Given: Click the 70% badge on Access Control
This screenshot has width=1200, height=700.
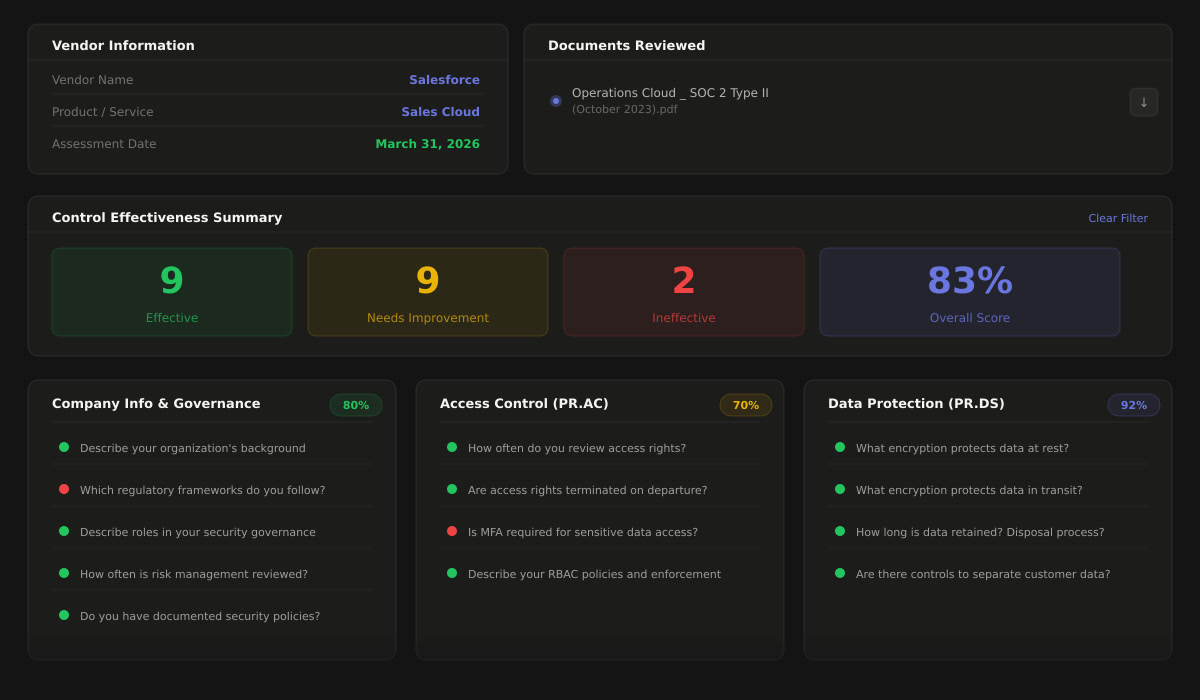Looking at the screenshot, I should click(x=746, y=405).
